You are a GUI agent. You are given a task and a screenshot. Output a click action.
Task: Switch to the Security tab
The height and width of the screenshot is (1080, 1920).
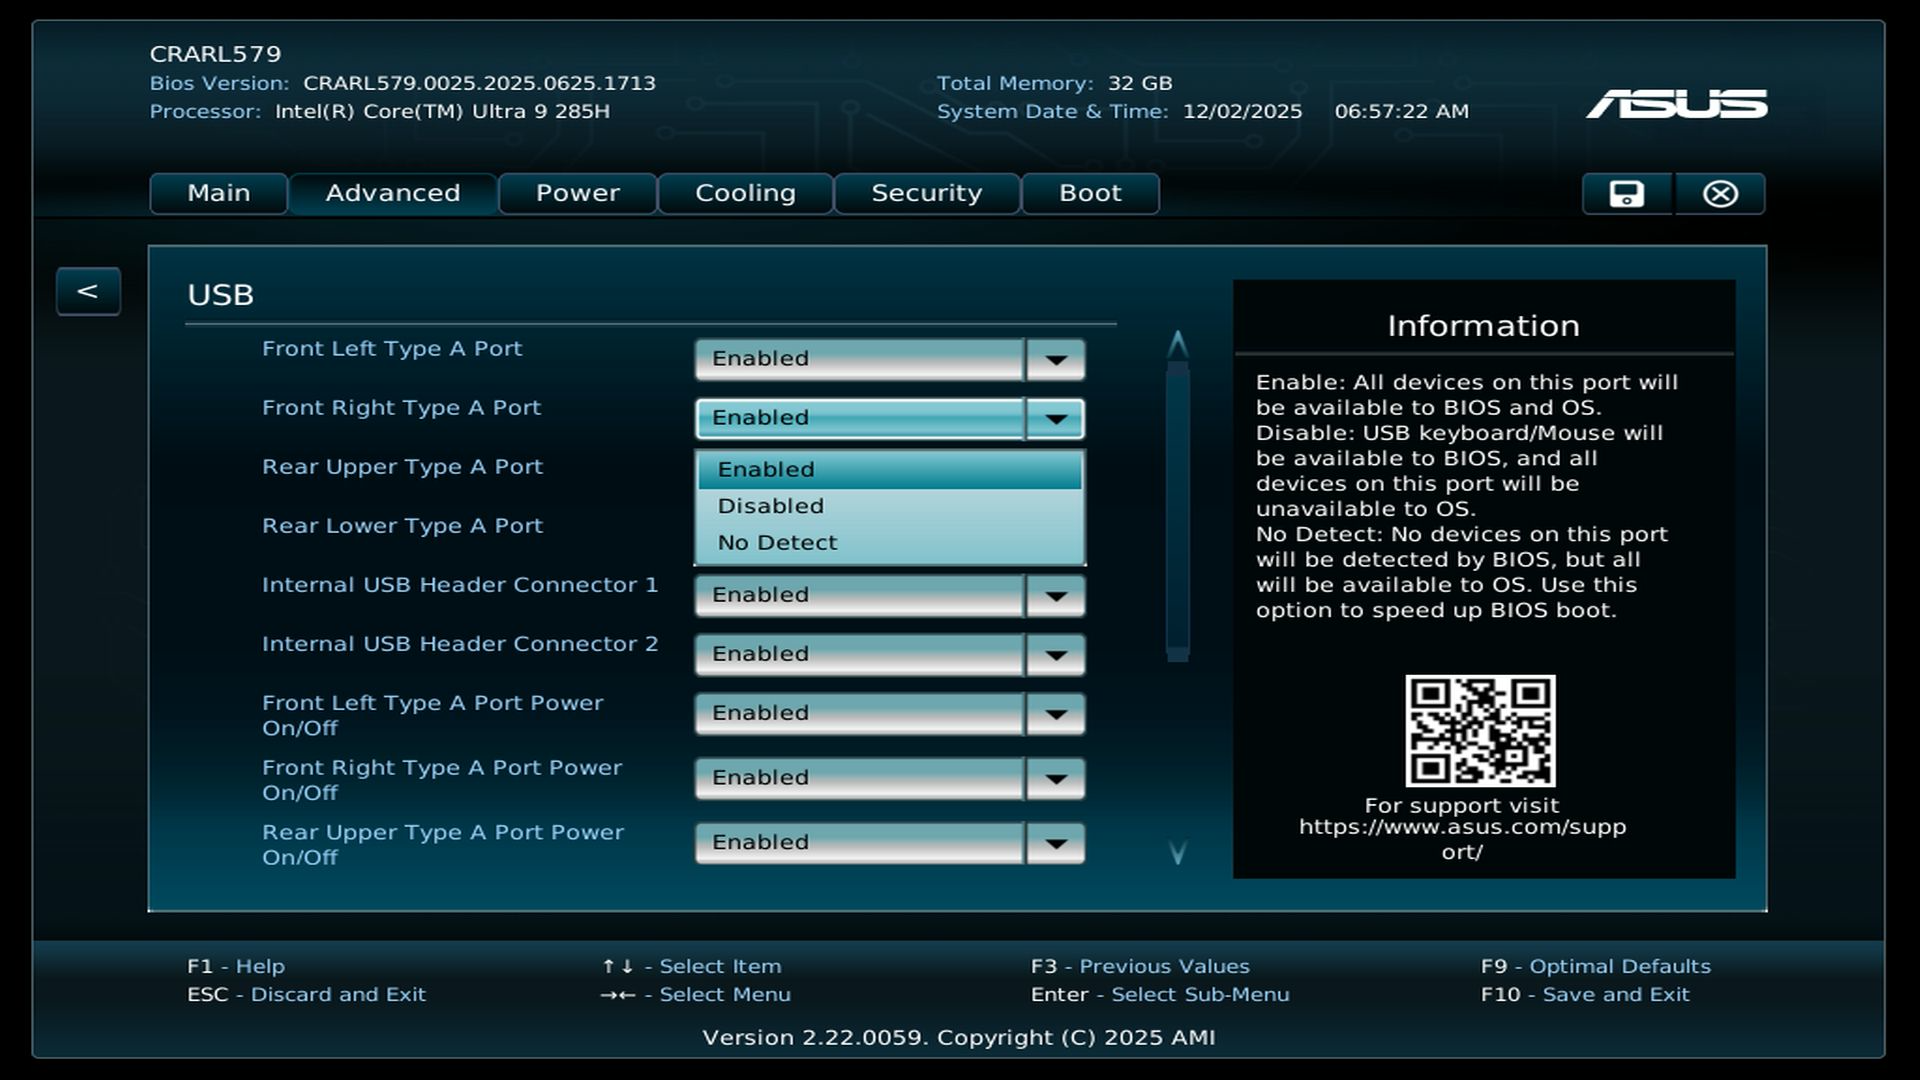[926, 193]
